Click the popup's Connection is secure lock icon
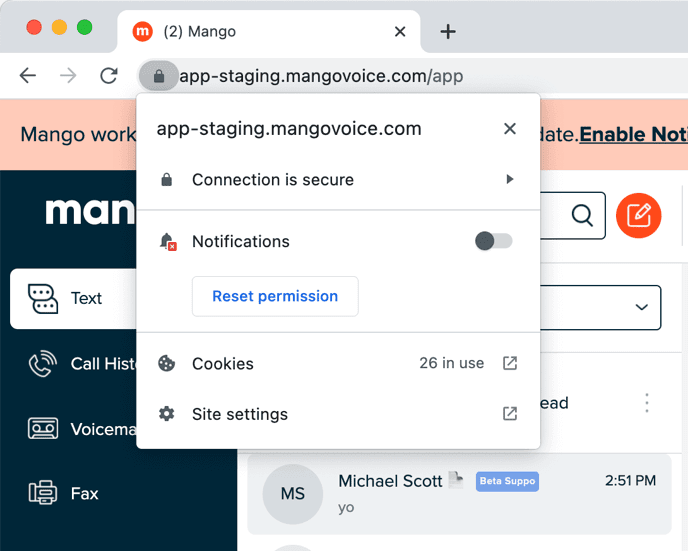 tap(166, 179)
